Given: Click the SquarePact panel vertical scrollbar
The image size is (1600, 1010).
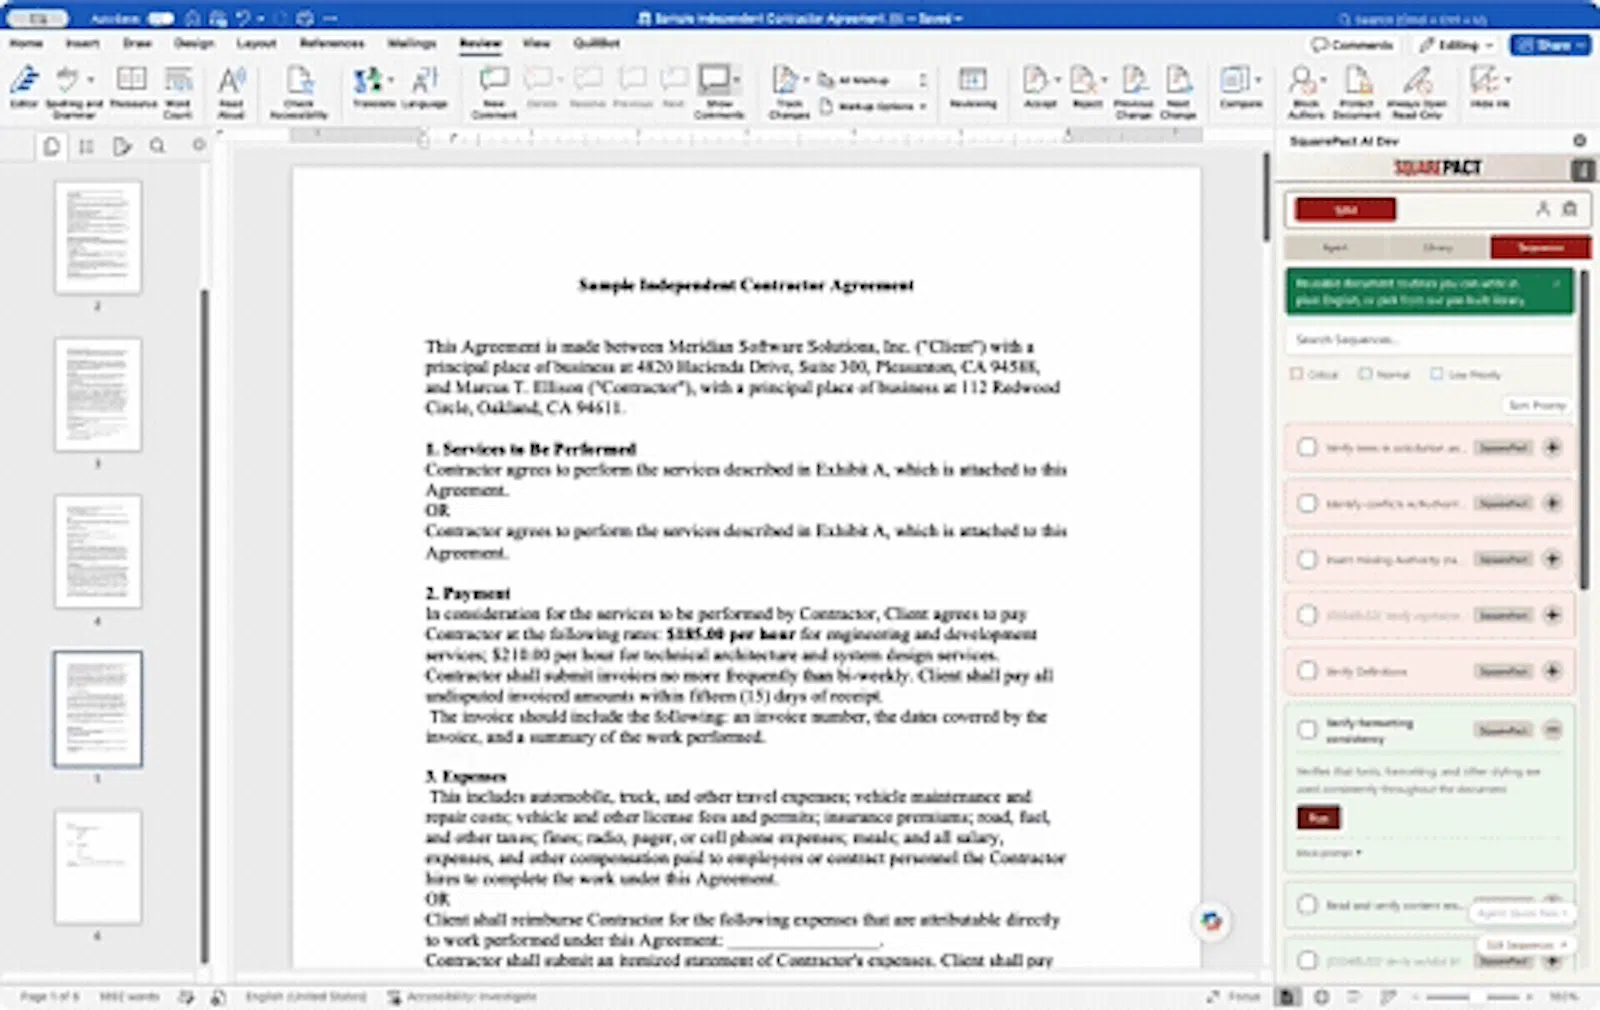Looking at the screenshot, I should tap(1584, 430).
